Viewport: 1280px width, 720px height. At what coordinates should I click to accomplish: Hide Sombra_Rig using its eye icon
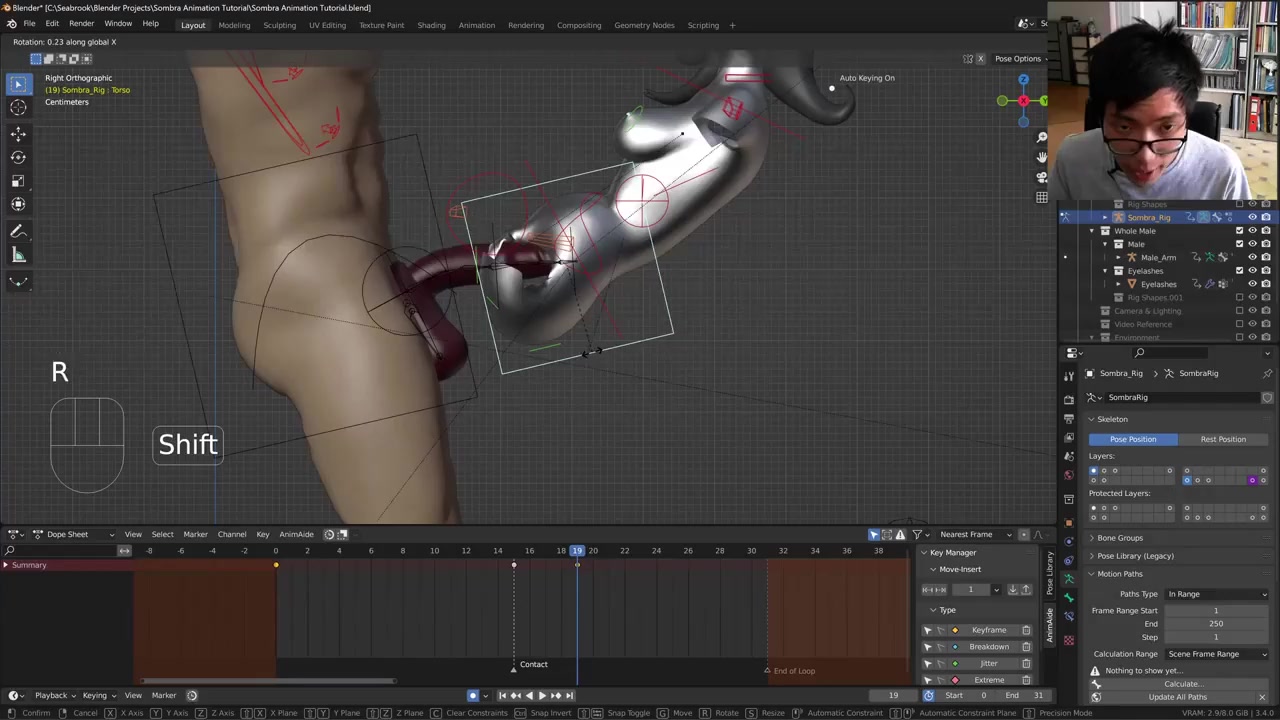click(1252, 217)
